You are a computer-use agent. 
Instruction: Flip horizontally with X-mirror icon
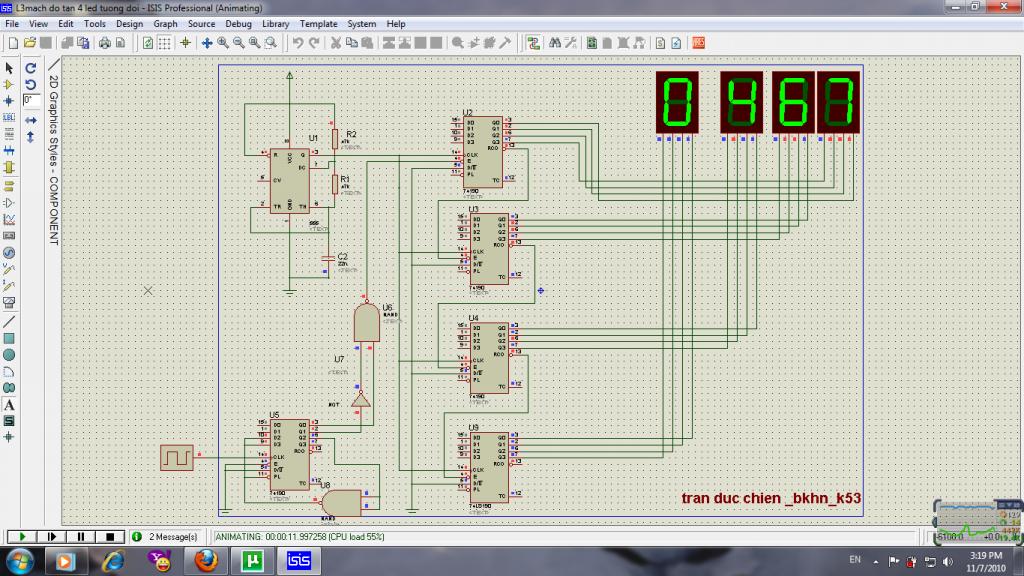click(31, 121)
